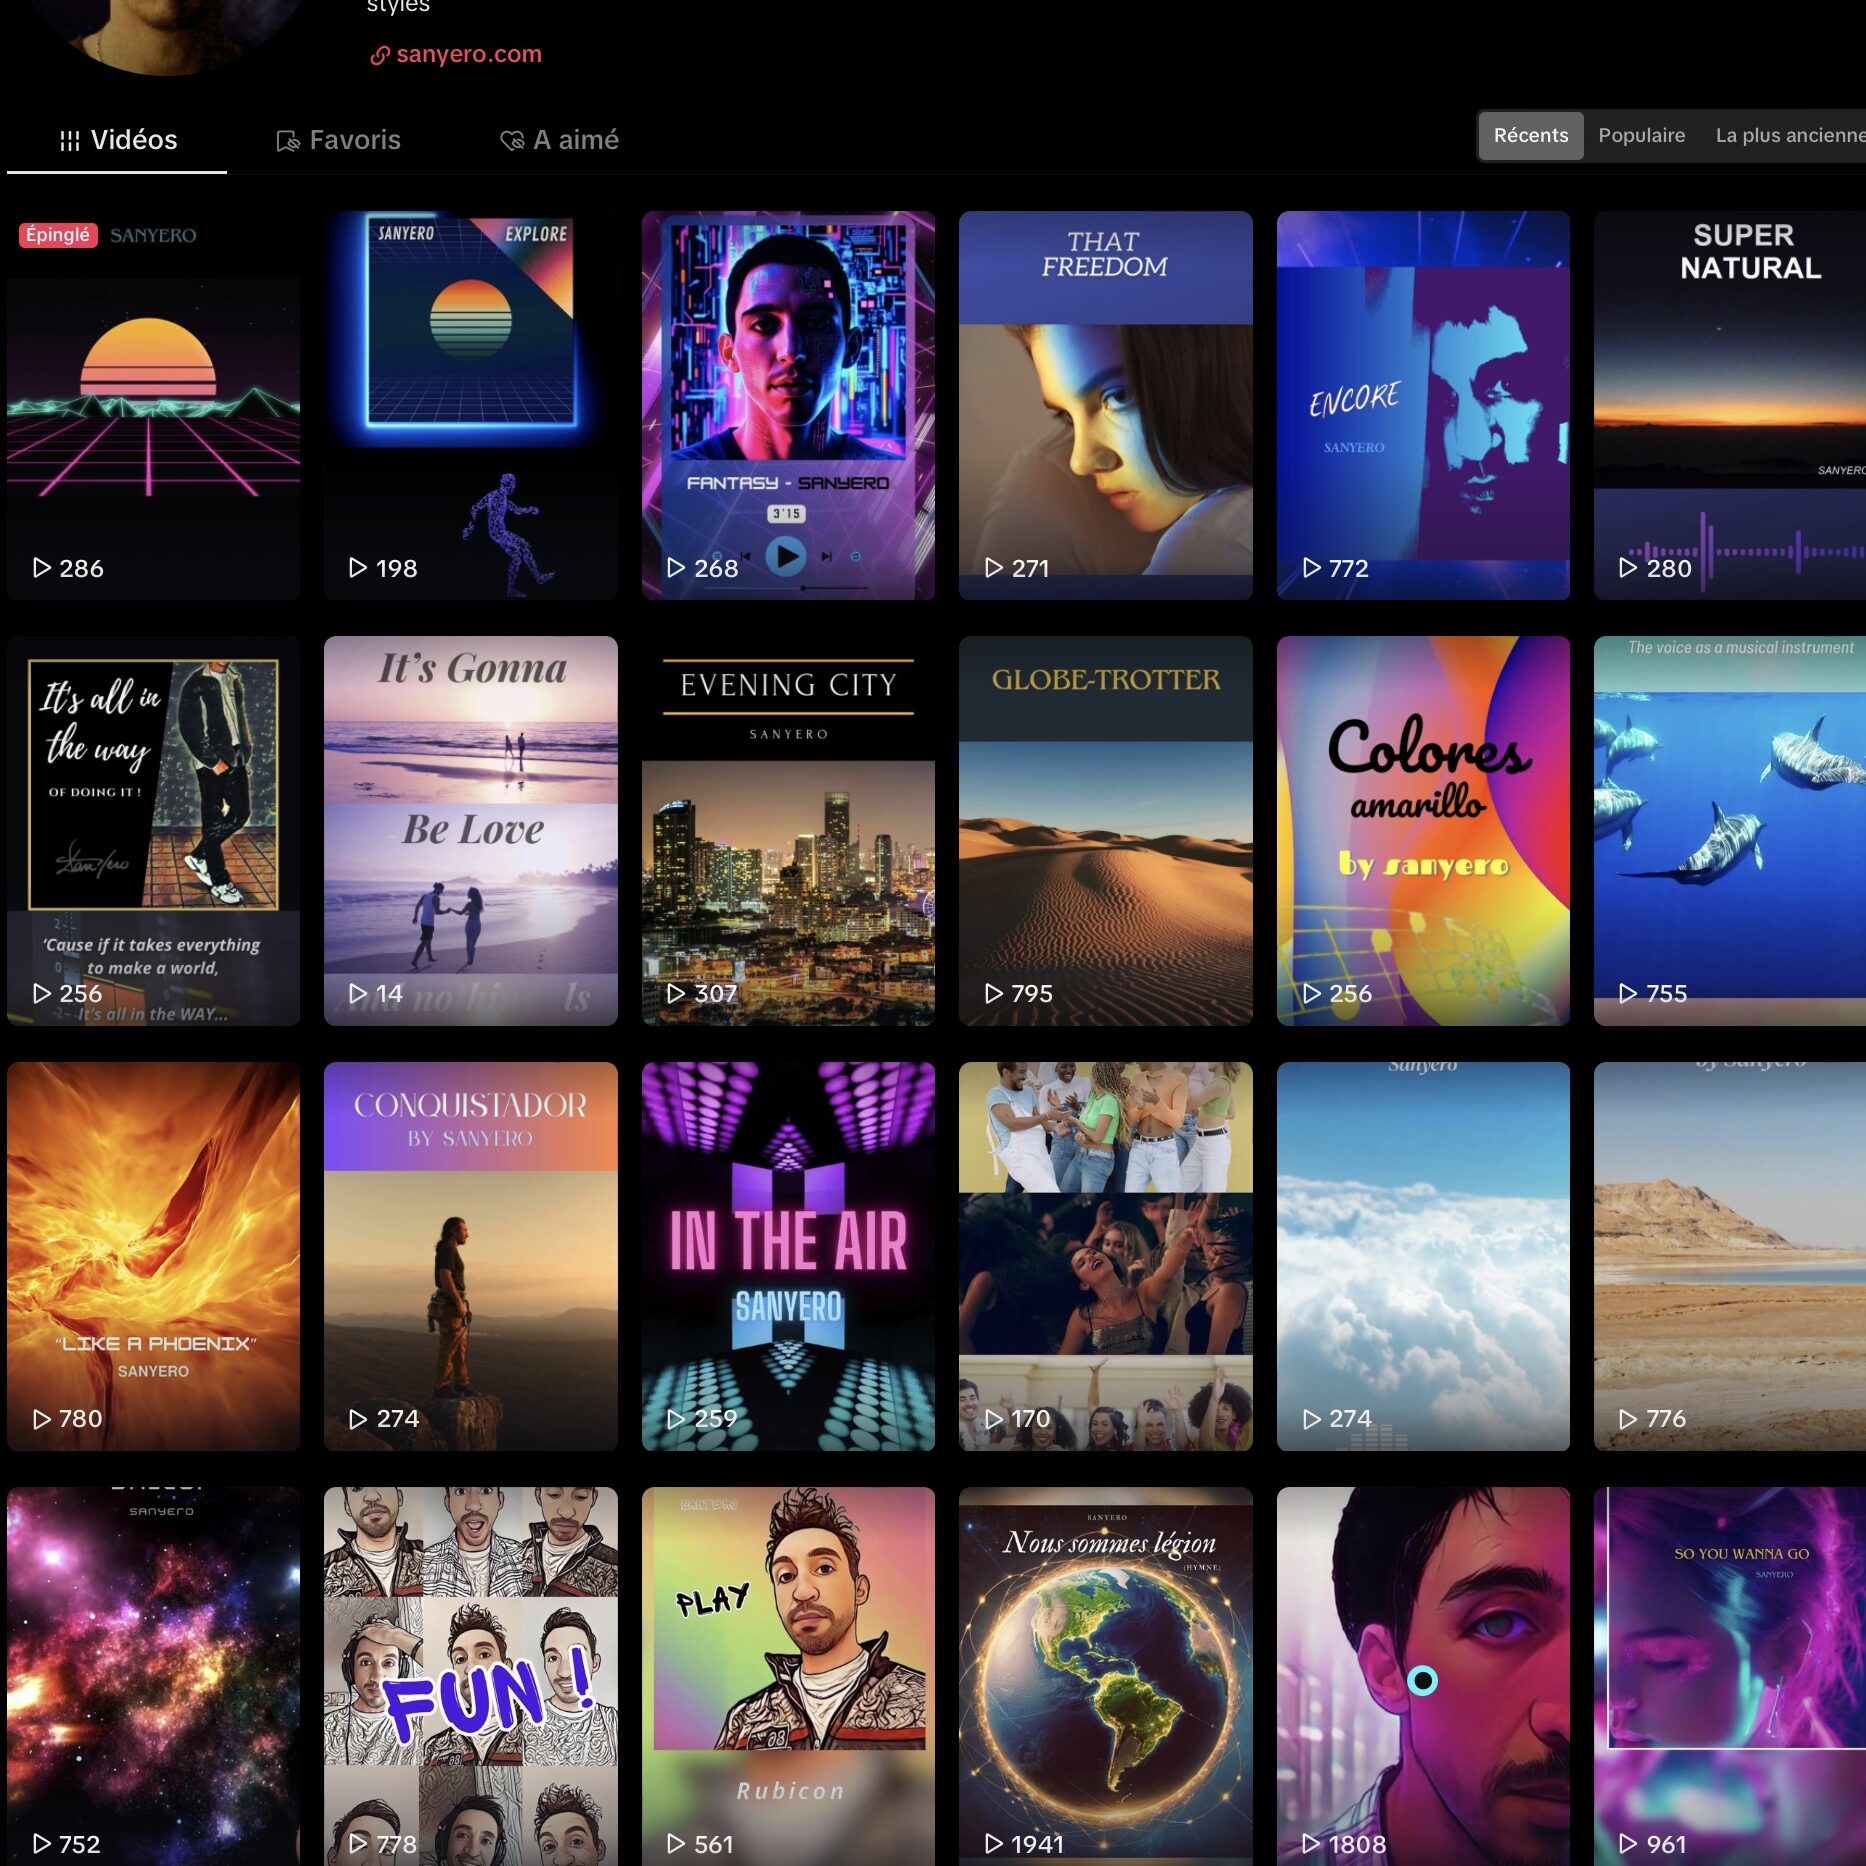Click play icon on Rubicon video, 561 views
Screen dimensions: 1866x1866
676,1843
